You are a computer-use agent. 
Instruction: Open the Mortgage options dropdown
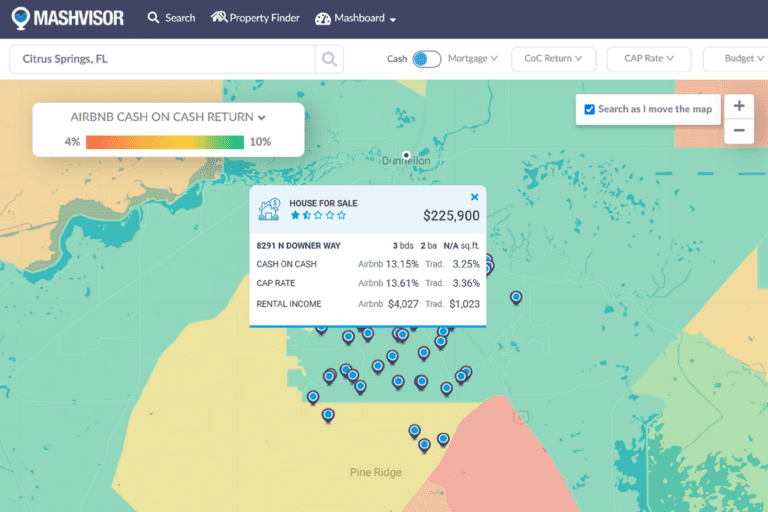(473, 59)
